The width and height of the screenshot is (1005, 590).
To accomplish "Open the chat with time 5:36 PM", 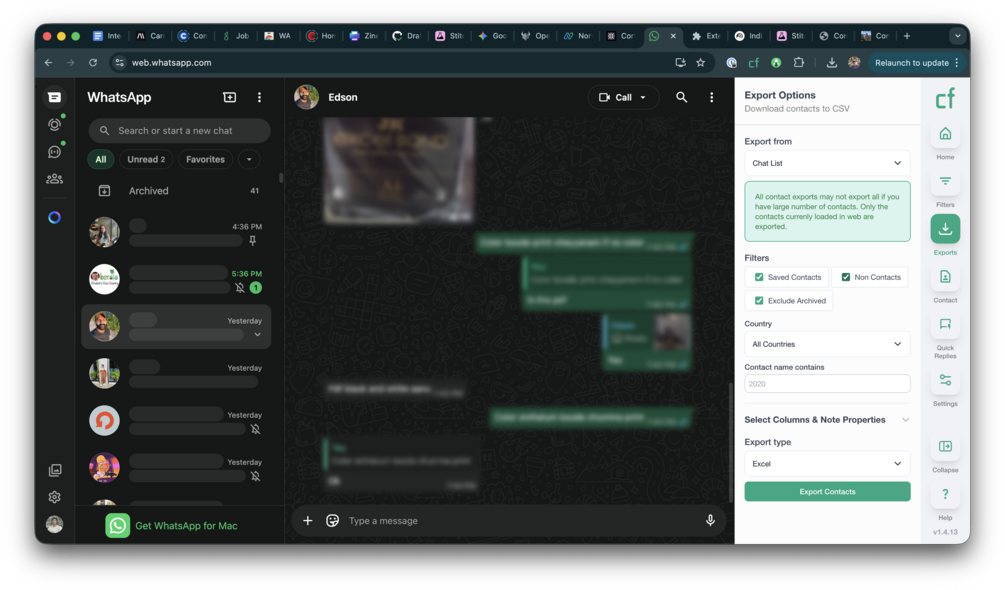I will click(x=176, y=280).
